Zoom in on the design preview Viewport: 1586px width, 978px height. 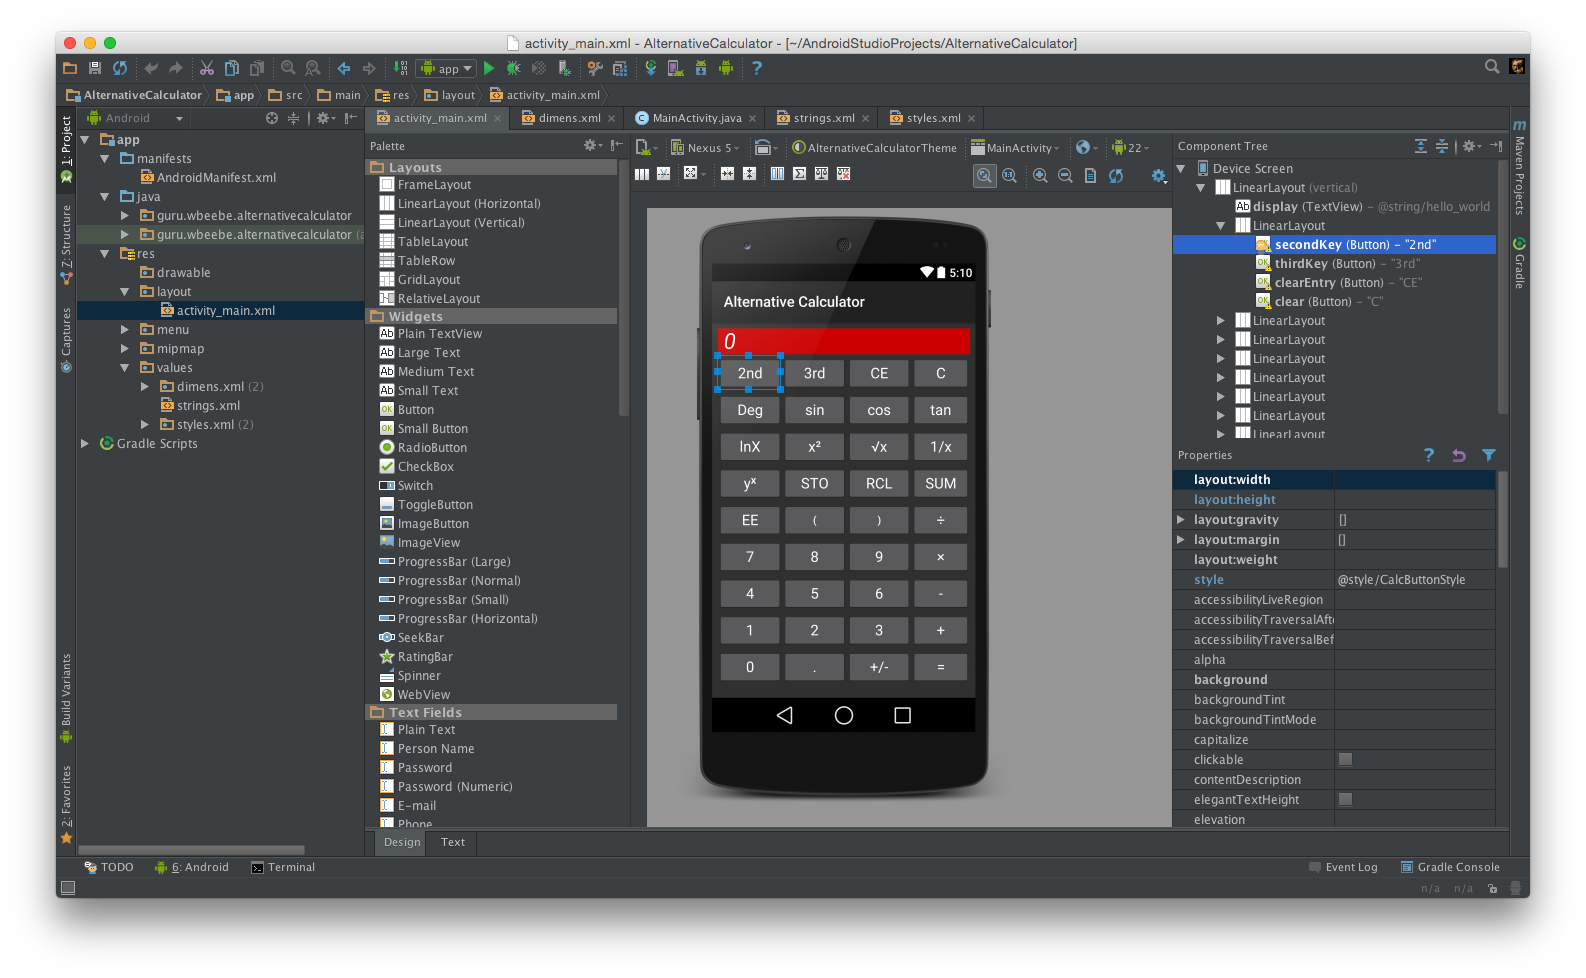pyautogui.click(x=1040, y=175)
